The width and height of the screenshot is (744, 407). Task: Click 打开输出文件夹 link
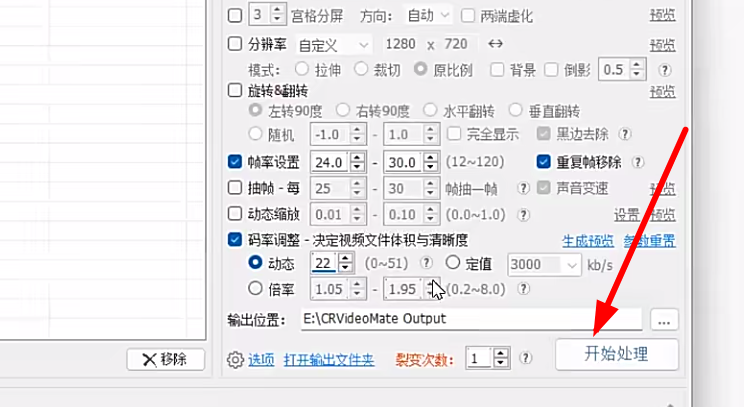click(x=329, y=360)
